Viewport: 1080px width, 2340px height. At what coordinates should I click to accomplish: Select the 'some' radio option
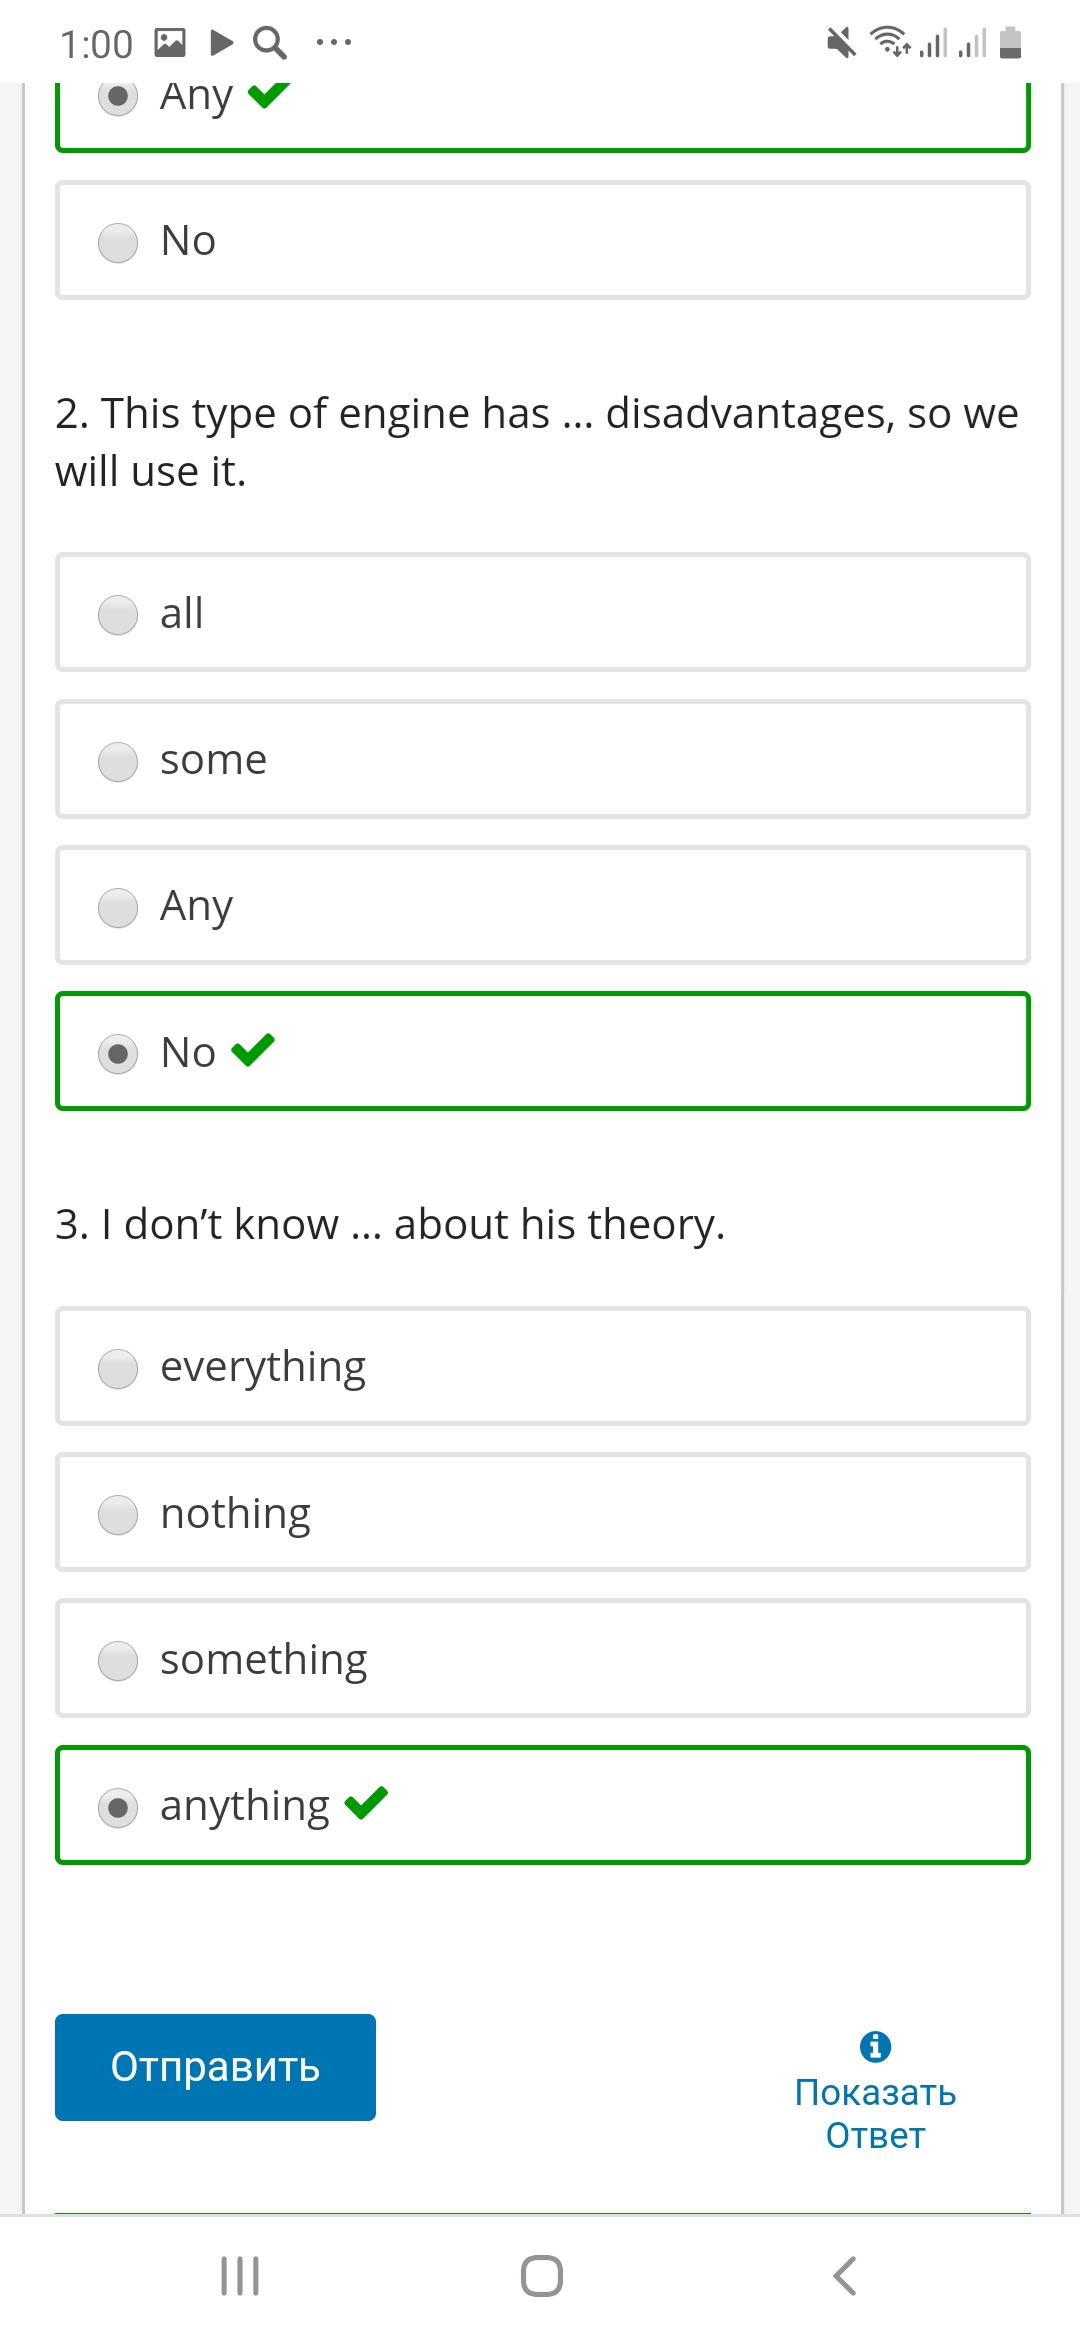tap(543, 759)
